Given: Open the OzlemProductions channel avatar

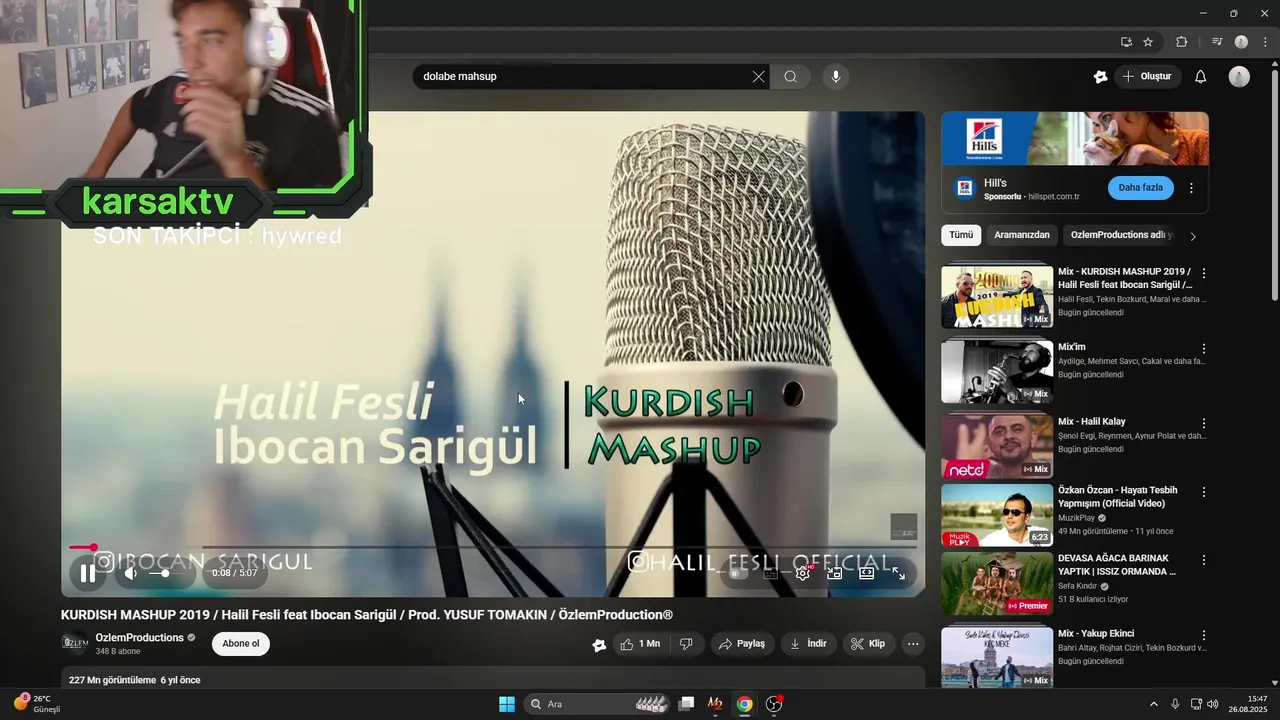Looking at the screenshot, I should tap(75, 643).
